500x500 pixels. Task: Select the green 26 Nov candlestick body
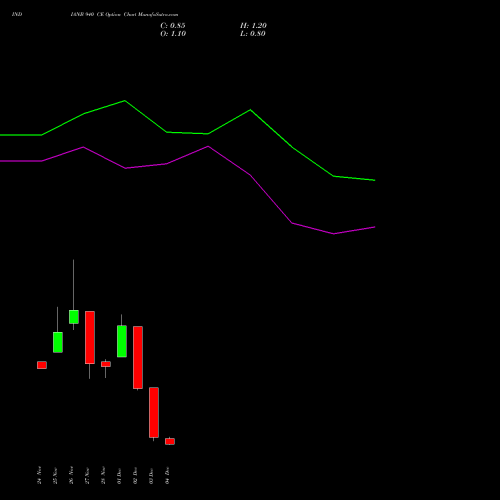[74, 317]
